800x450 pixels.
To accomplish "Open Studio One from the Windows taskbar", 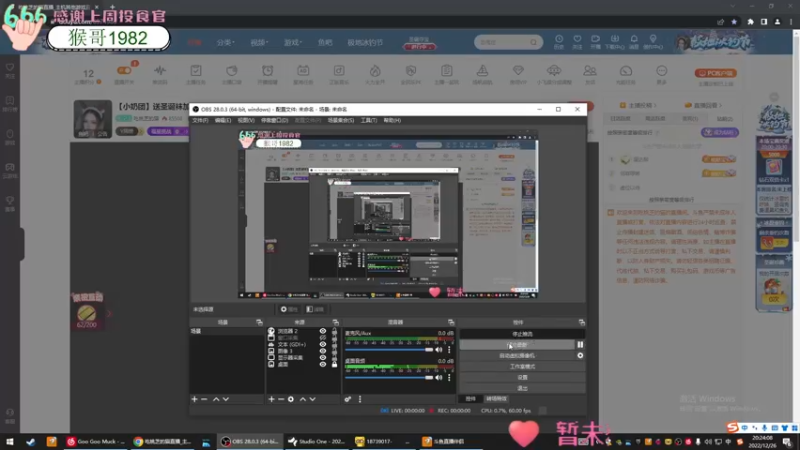I will [316, 441].
